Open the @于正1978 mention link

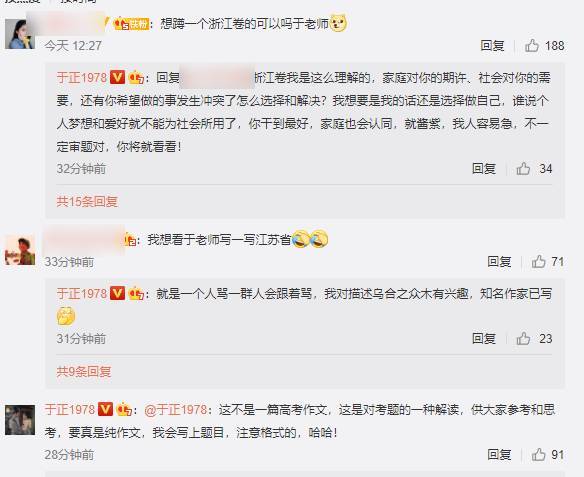tap(175, 410)
